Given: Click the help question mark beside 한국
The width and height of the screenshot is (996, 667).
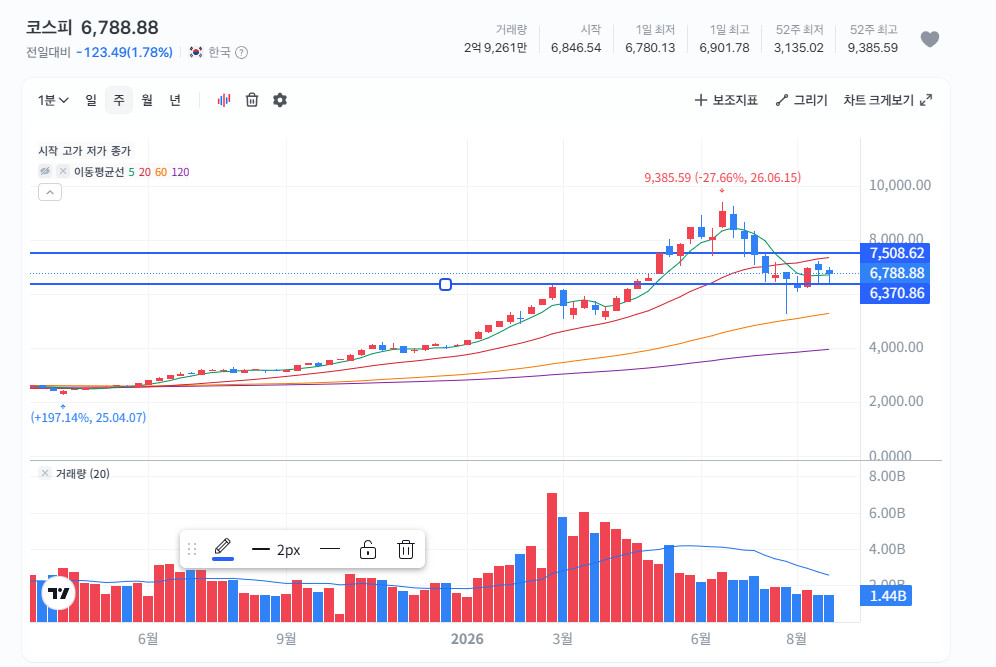Looking at the screenshot, I should click(x=241, y=53).
